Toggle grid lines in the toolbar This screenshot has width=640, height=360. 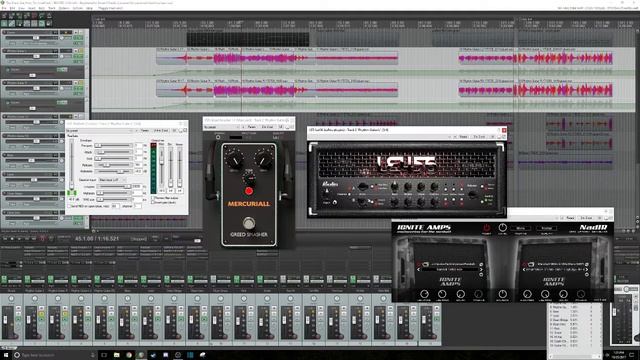click(34, 24)
